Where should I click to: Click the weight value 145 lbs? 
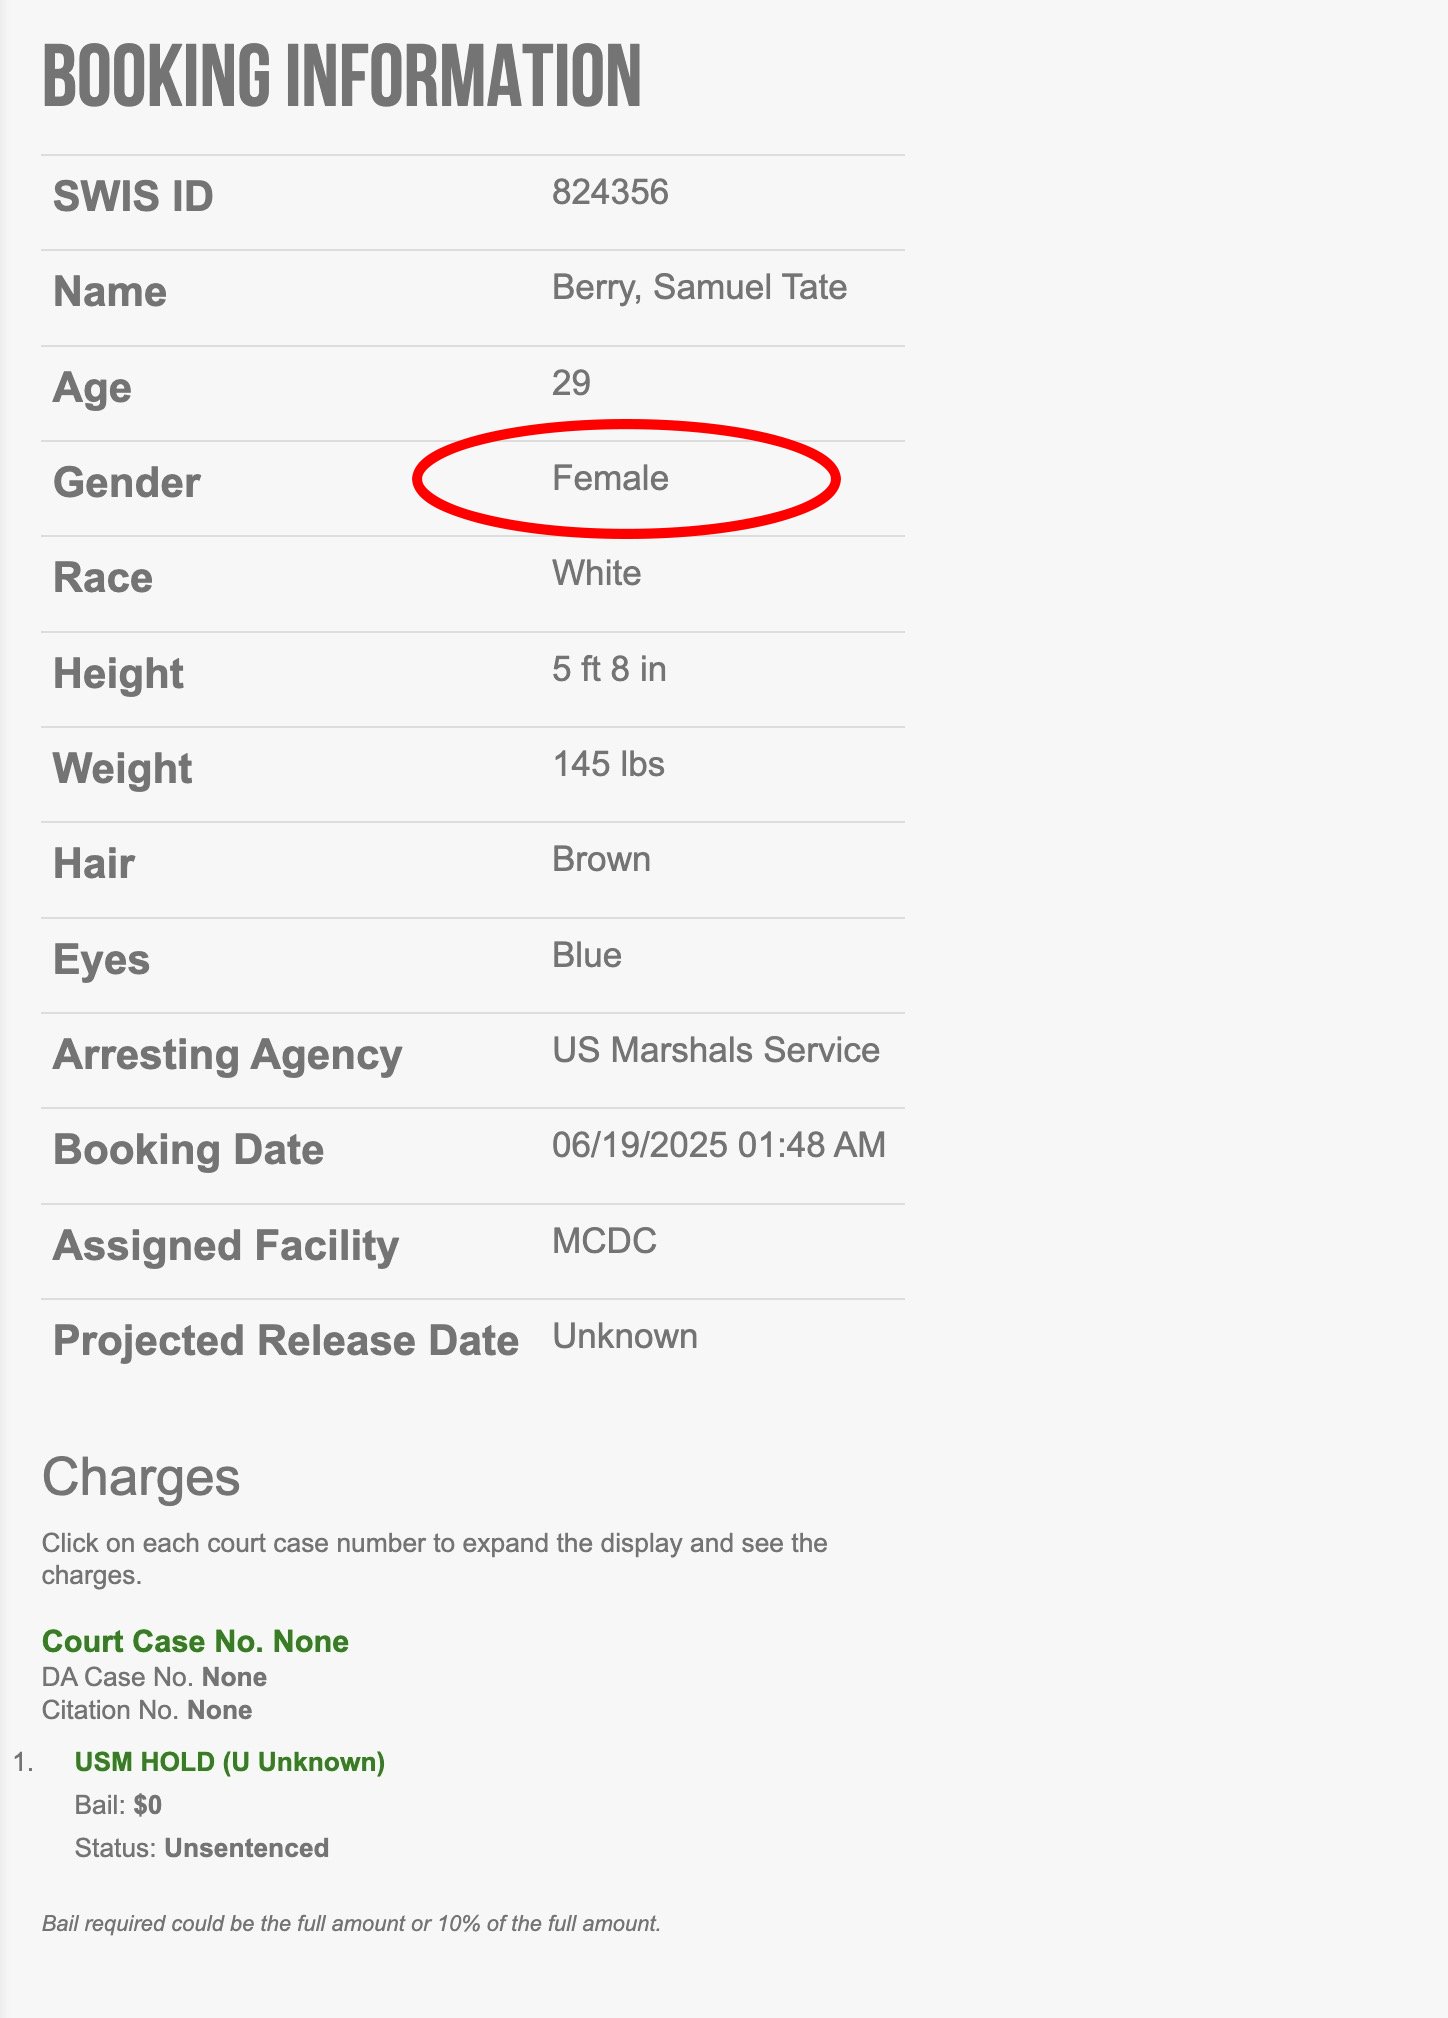(x=608, y=764)
